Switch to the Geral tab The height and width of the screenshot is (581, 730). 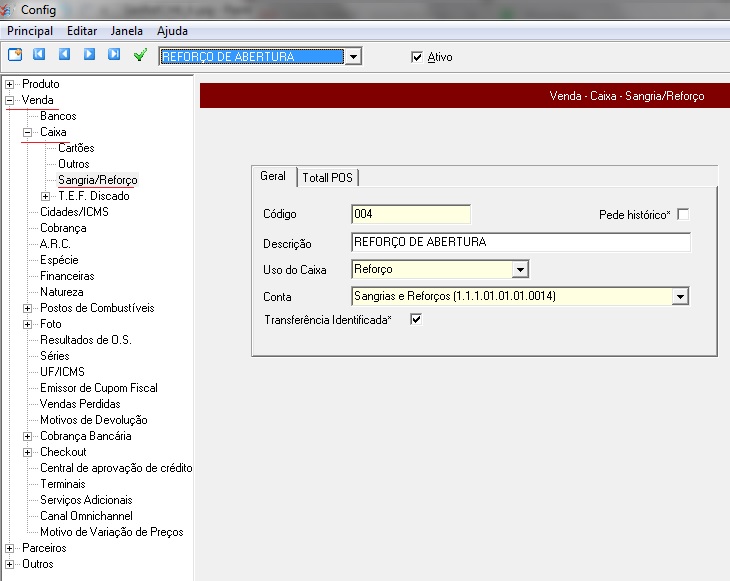click(273, 176)
